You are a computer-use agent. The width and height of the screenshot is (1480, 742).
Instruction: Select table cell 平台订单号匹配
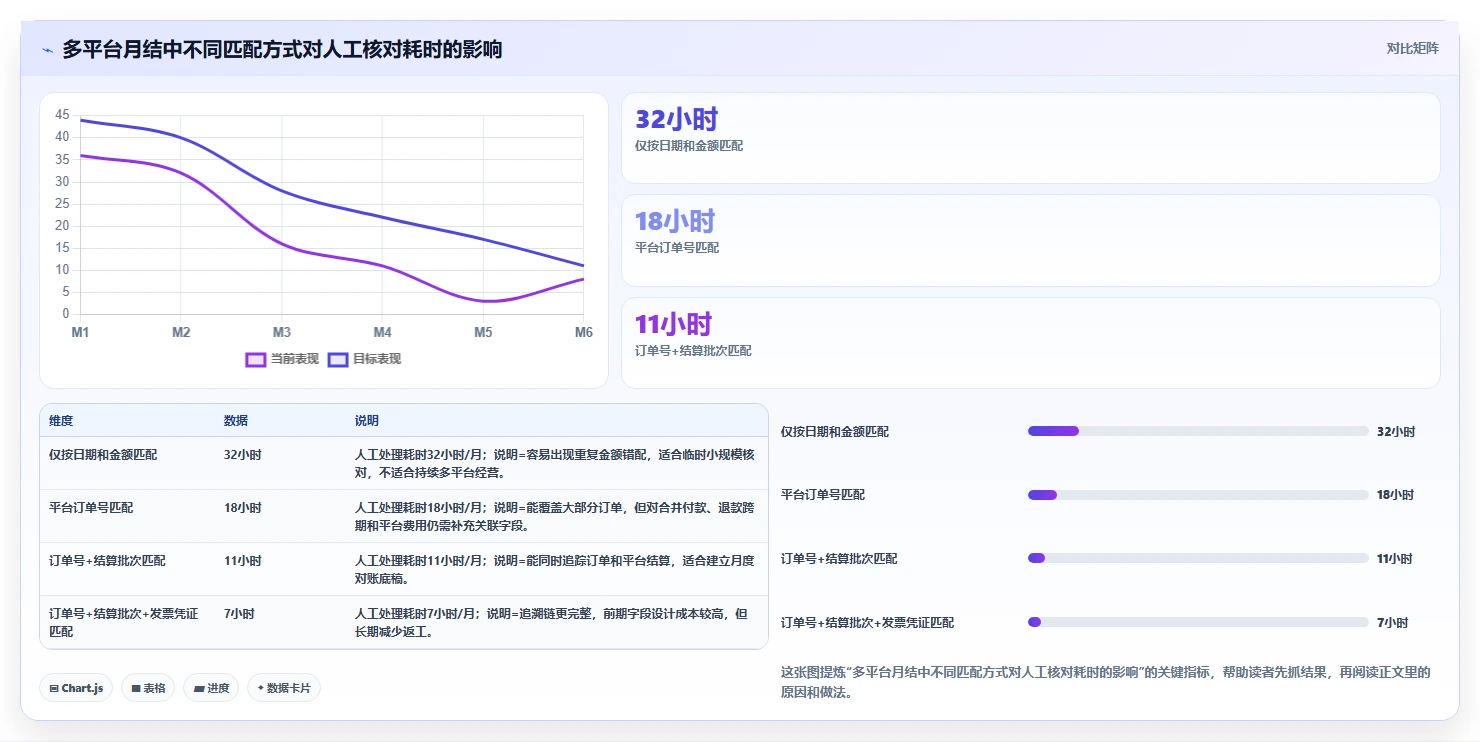91,507
